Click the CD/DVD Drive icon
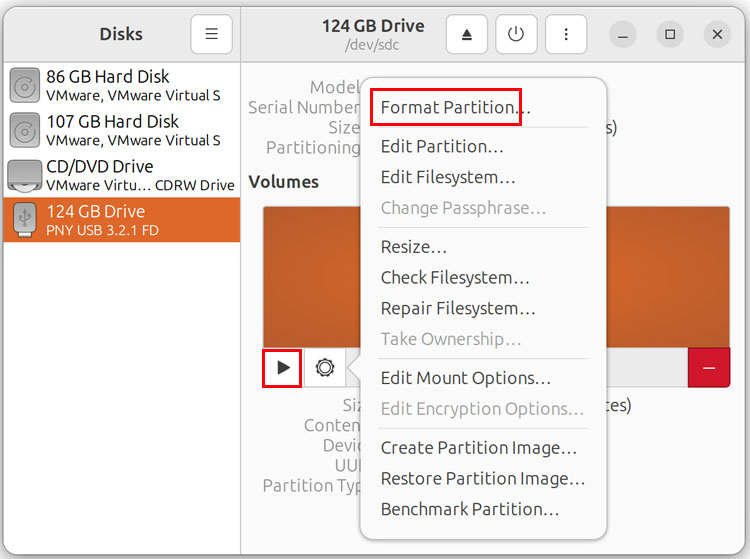750x559 pixels. point(24,175)
